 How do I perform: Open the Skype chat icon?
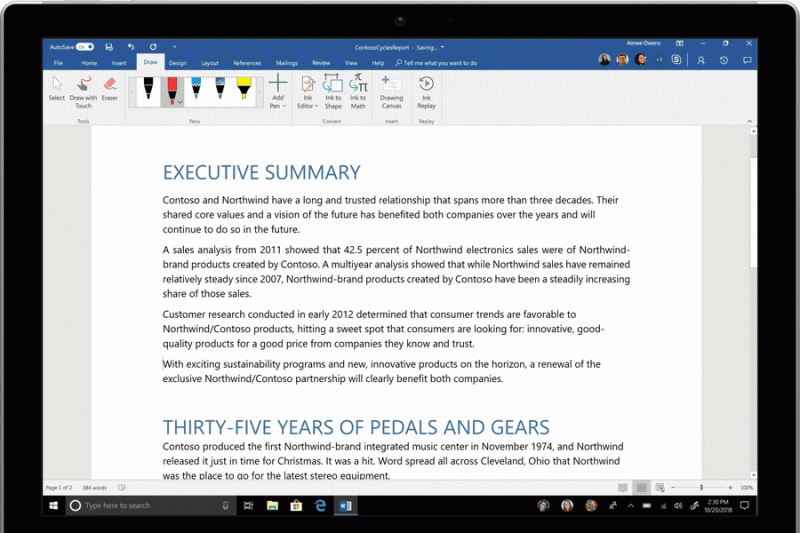click(678, 60)
